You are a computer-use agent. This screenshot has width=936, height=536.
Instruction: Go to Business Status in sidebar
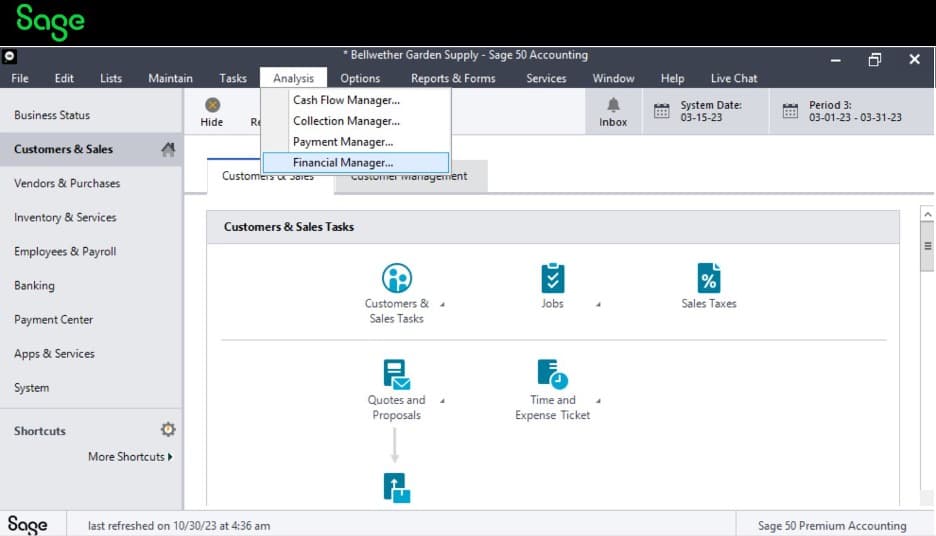click(91, 115)
